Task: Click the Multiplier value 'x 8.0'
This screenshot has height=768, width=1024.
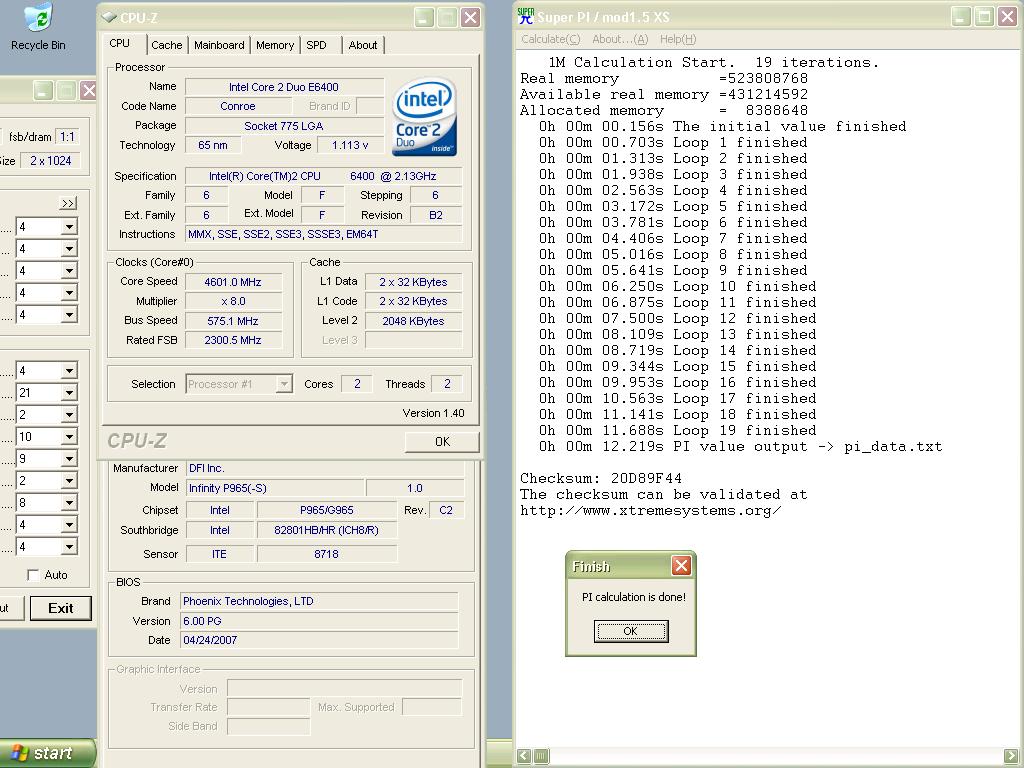Action: (233, 301)
